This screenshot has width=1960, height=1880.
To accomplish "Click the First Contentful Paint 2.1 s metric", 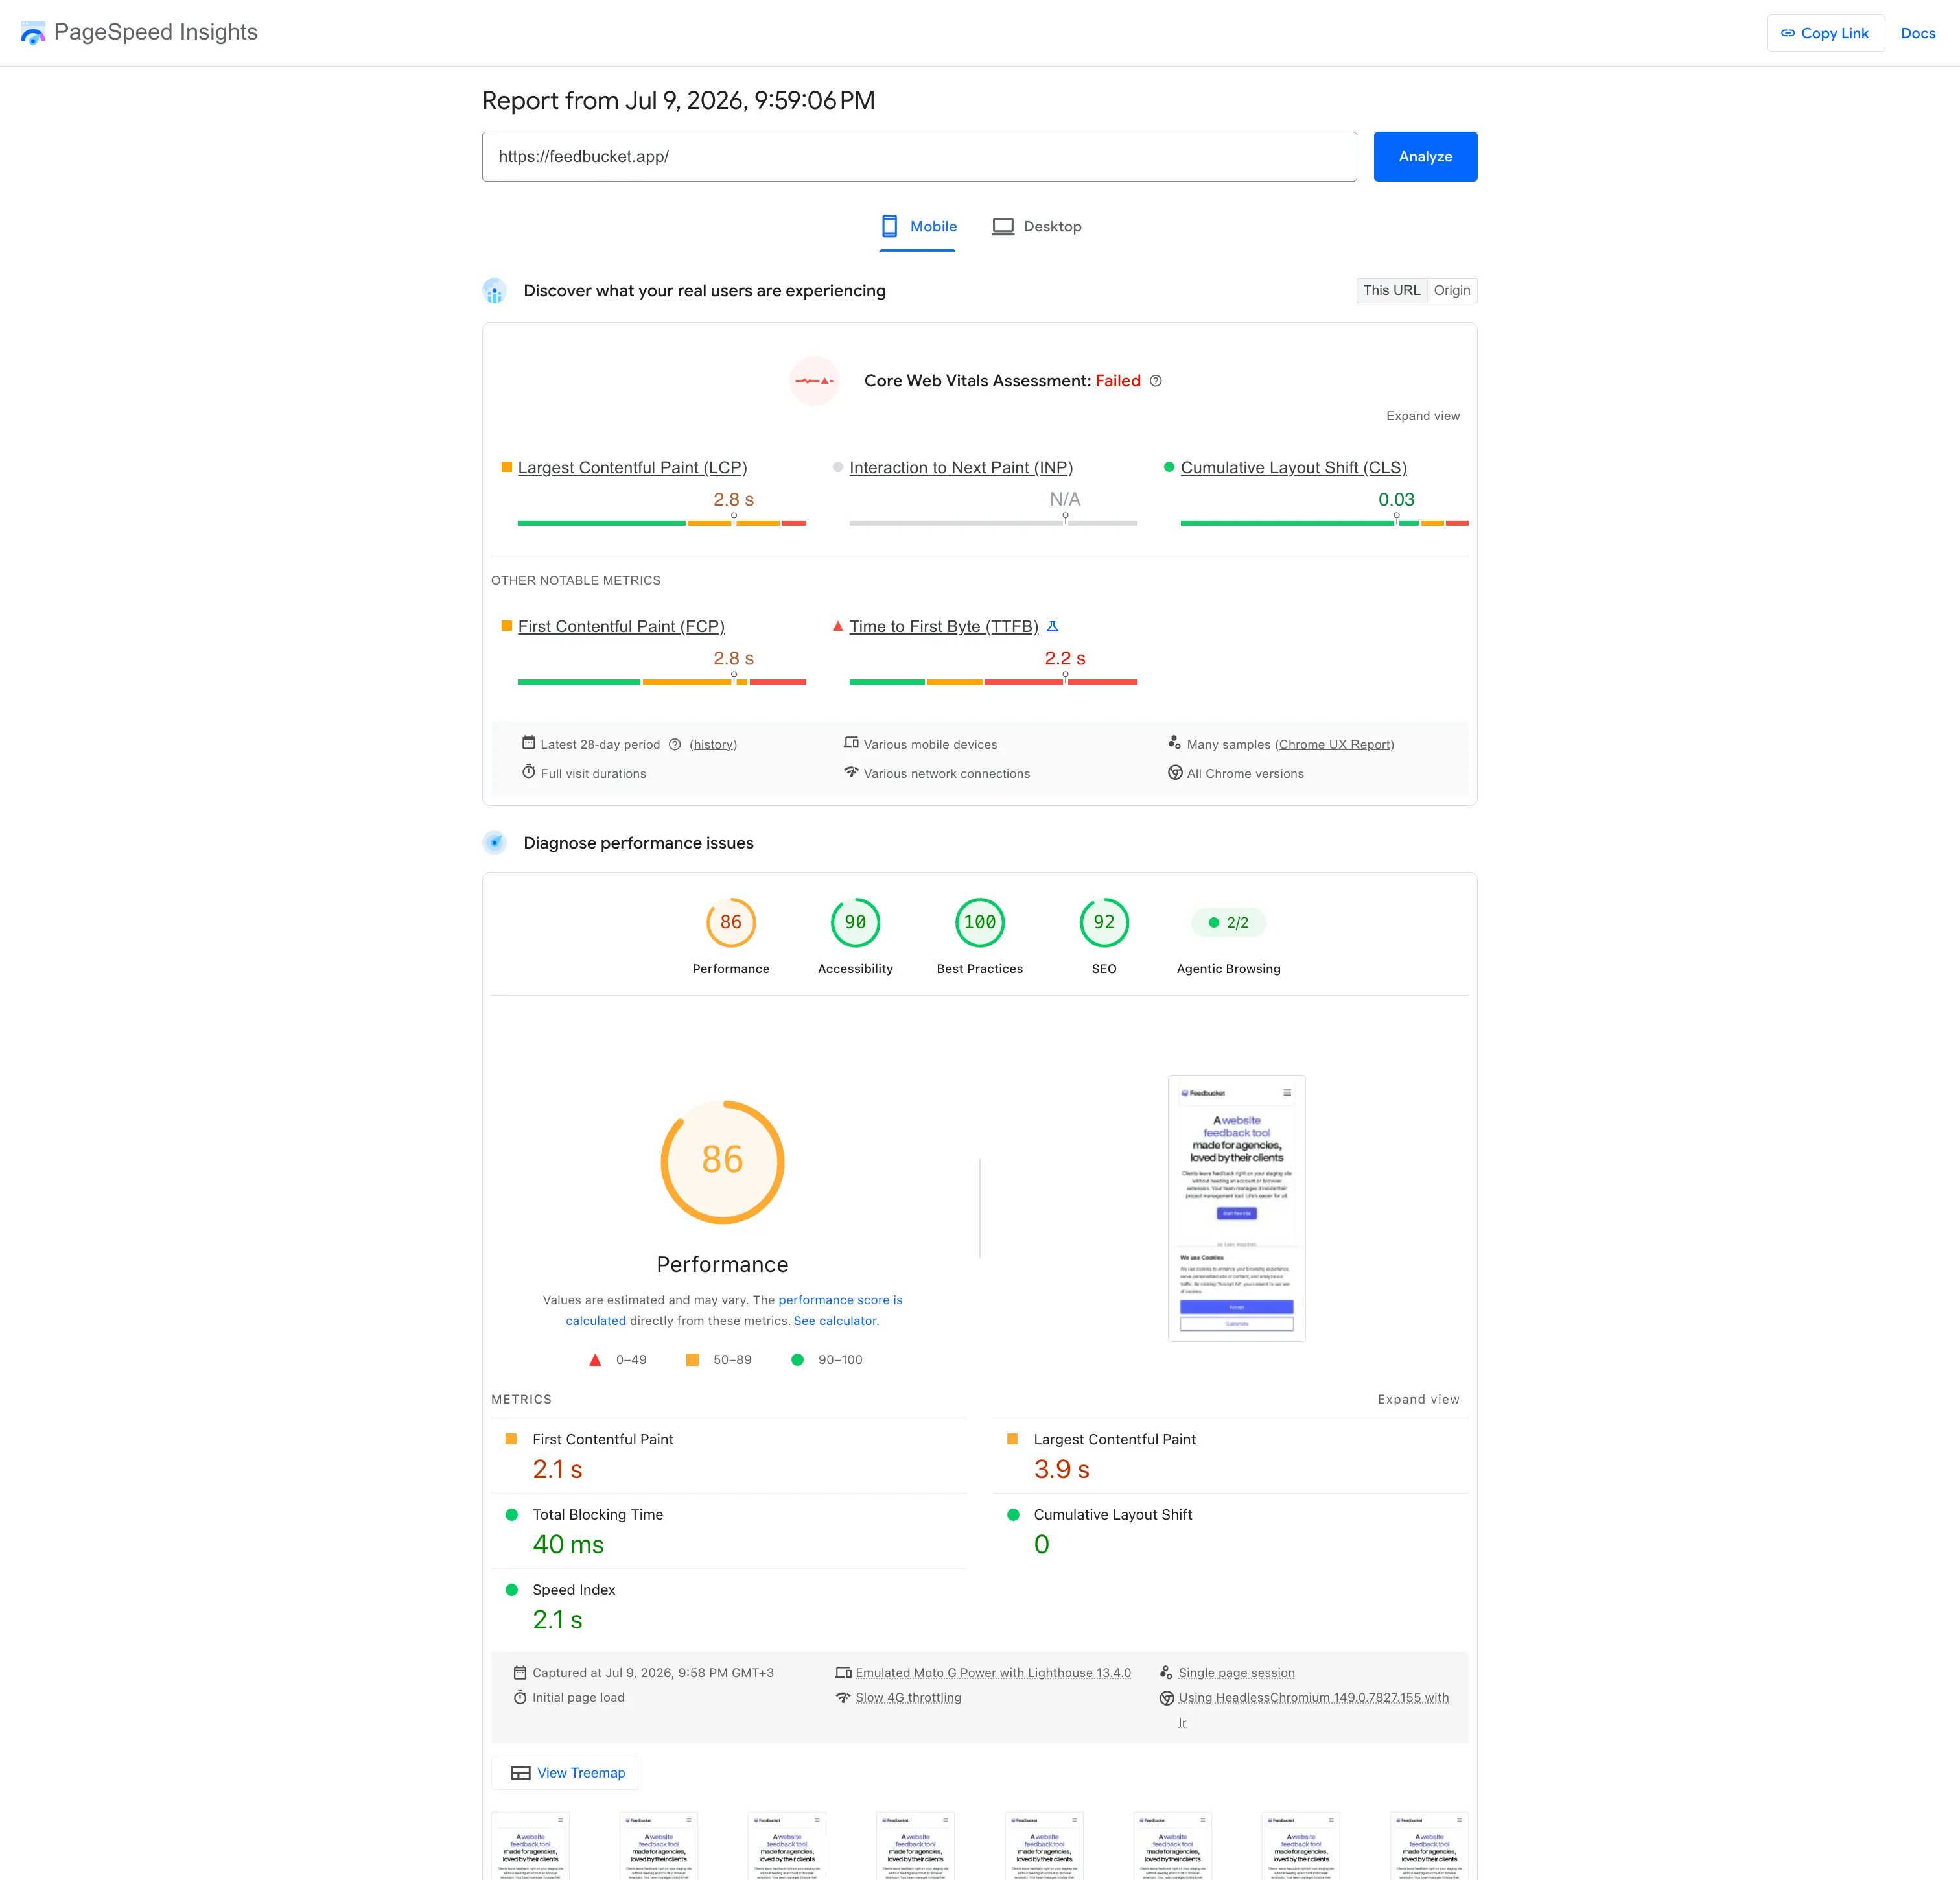I will (730, 1456).
